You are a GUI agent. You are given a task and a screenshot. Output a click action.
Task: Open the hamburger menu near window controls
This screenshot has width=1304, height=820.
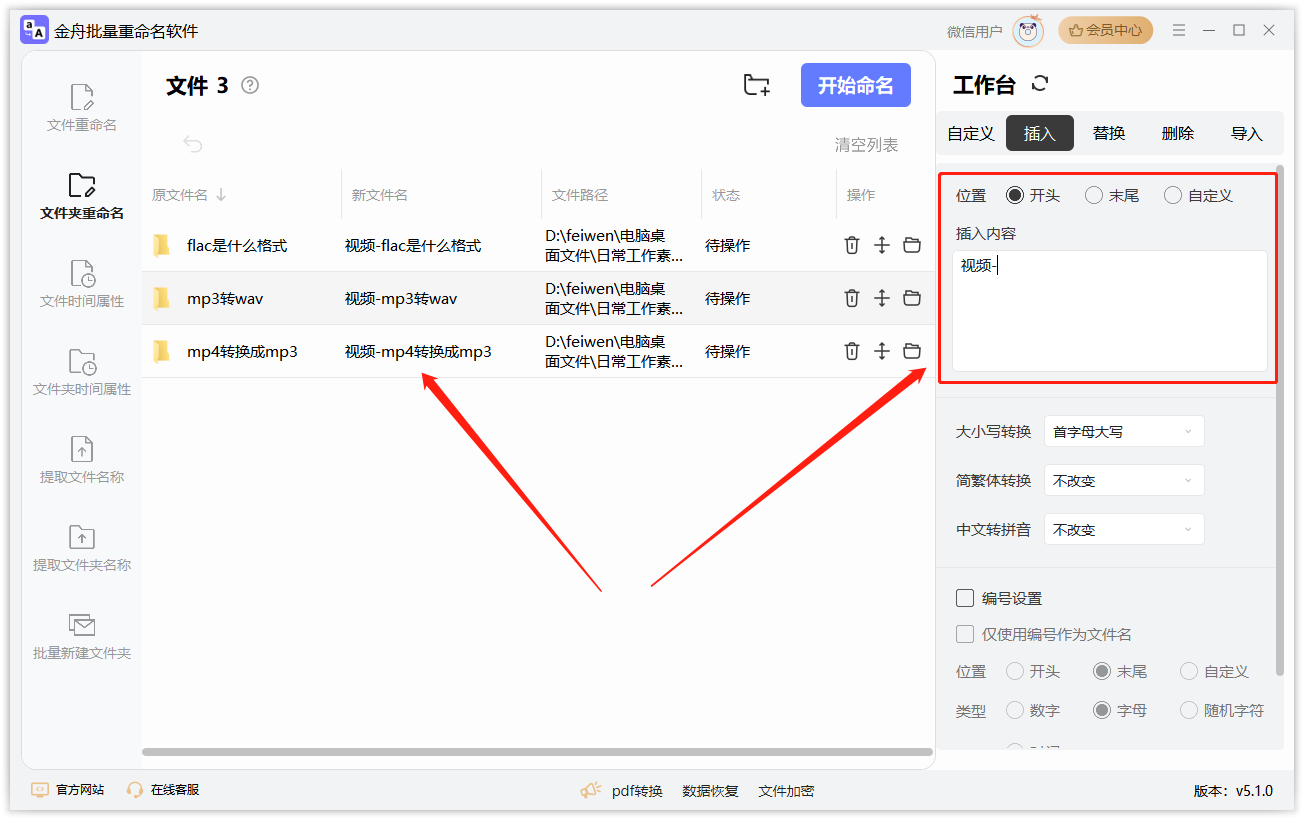1179,30
